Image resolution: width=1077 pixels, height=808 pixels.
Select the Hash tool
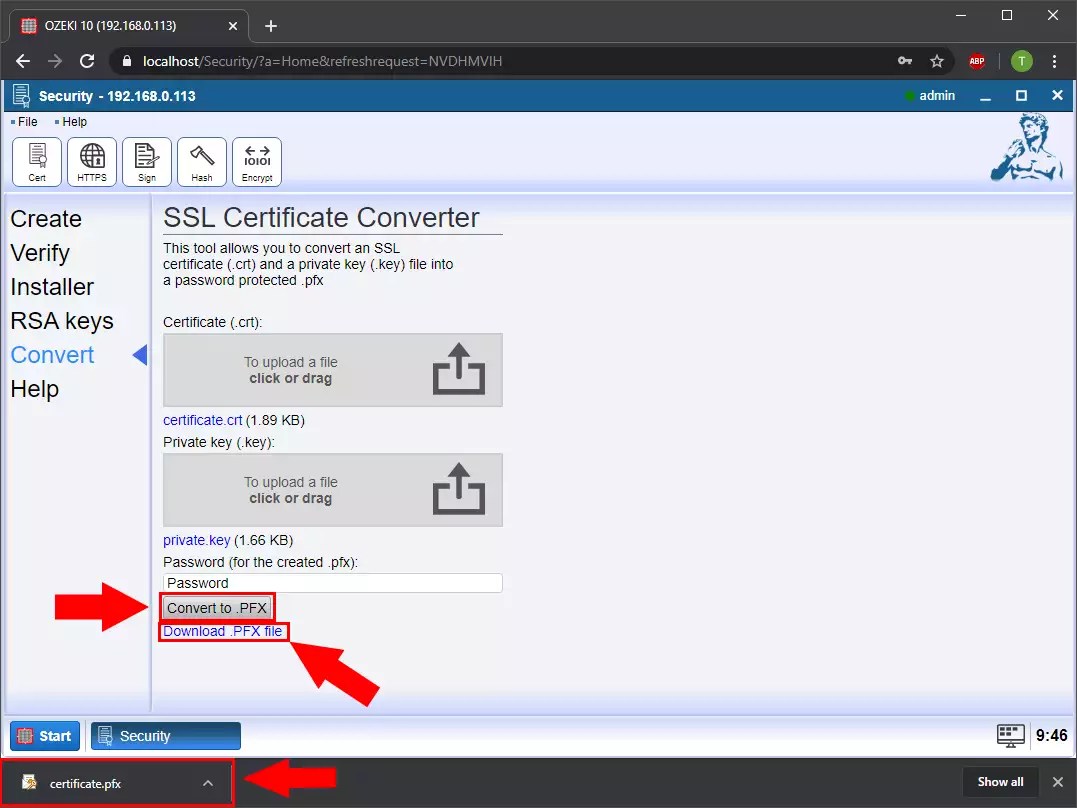click(x=201, y=161)
